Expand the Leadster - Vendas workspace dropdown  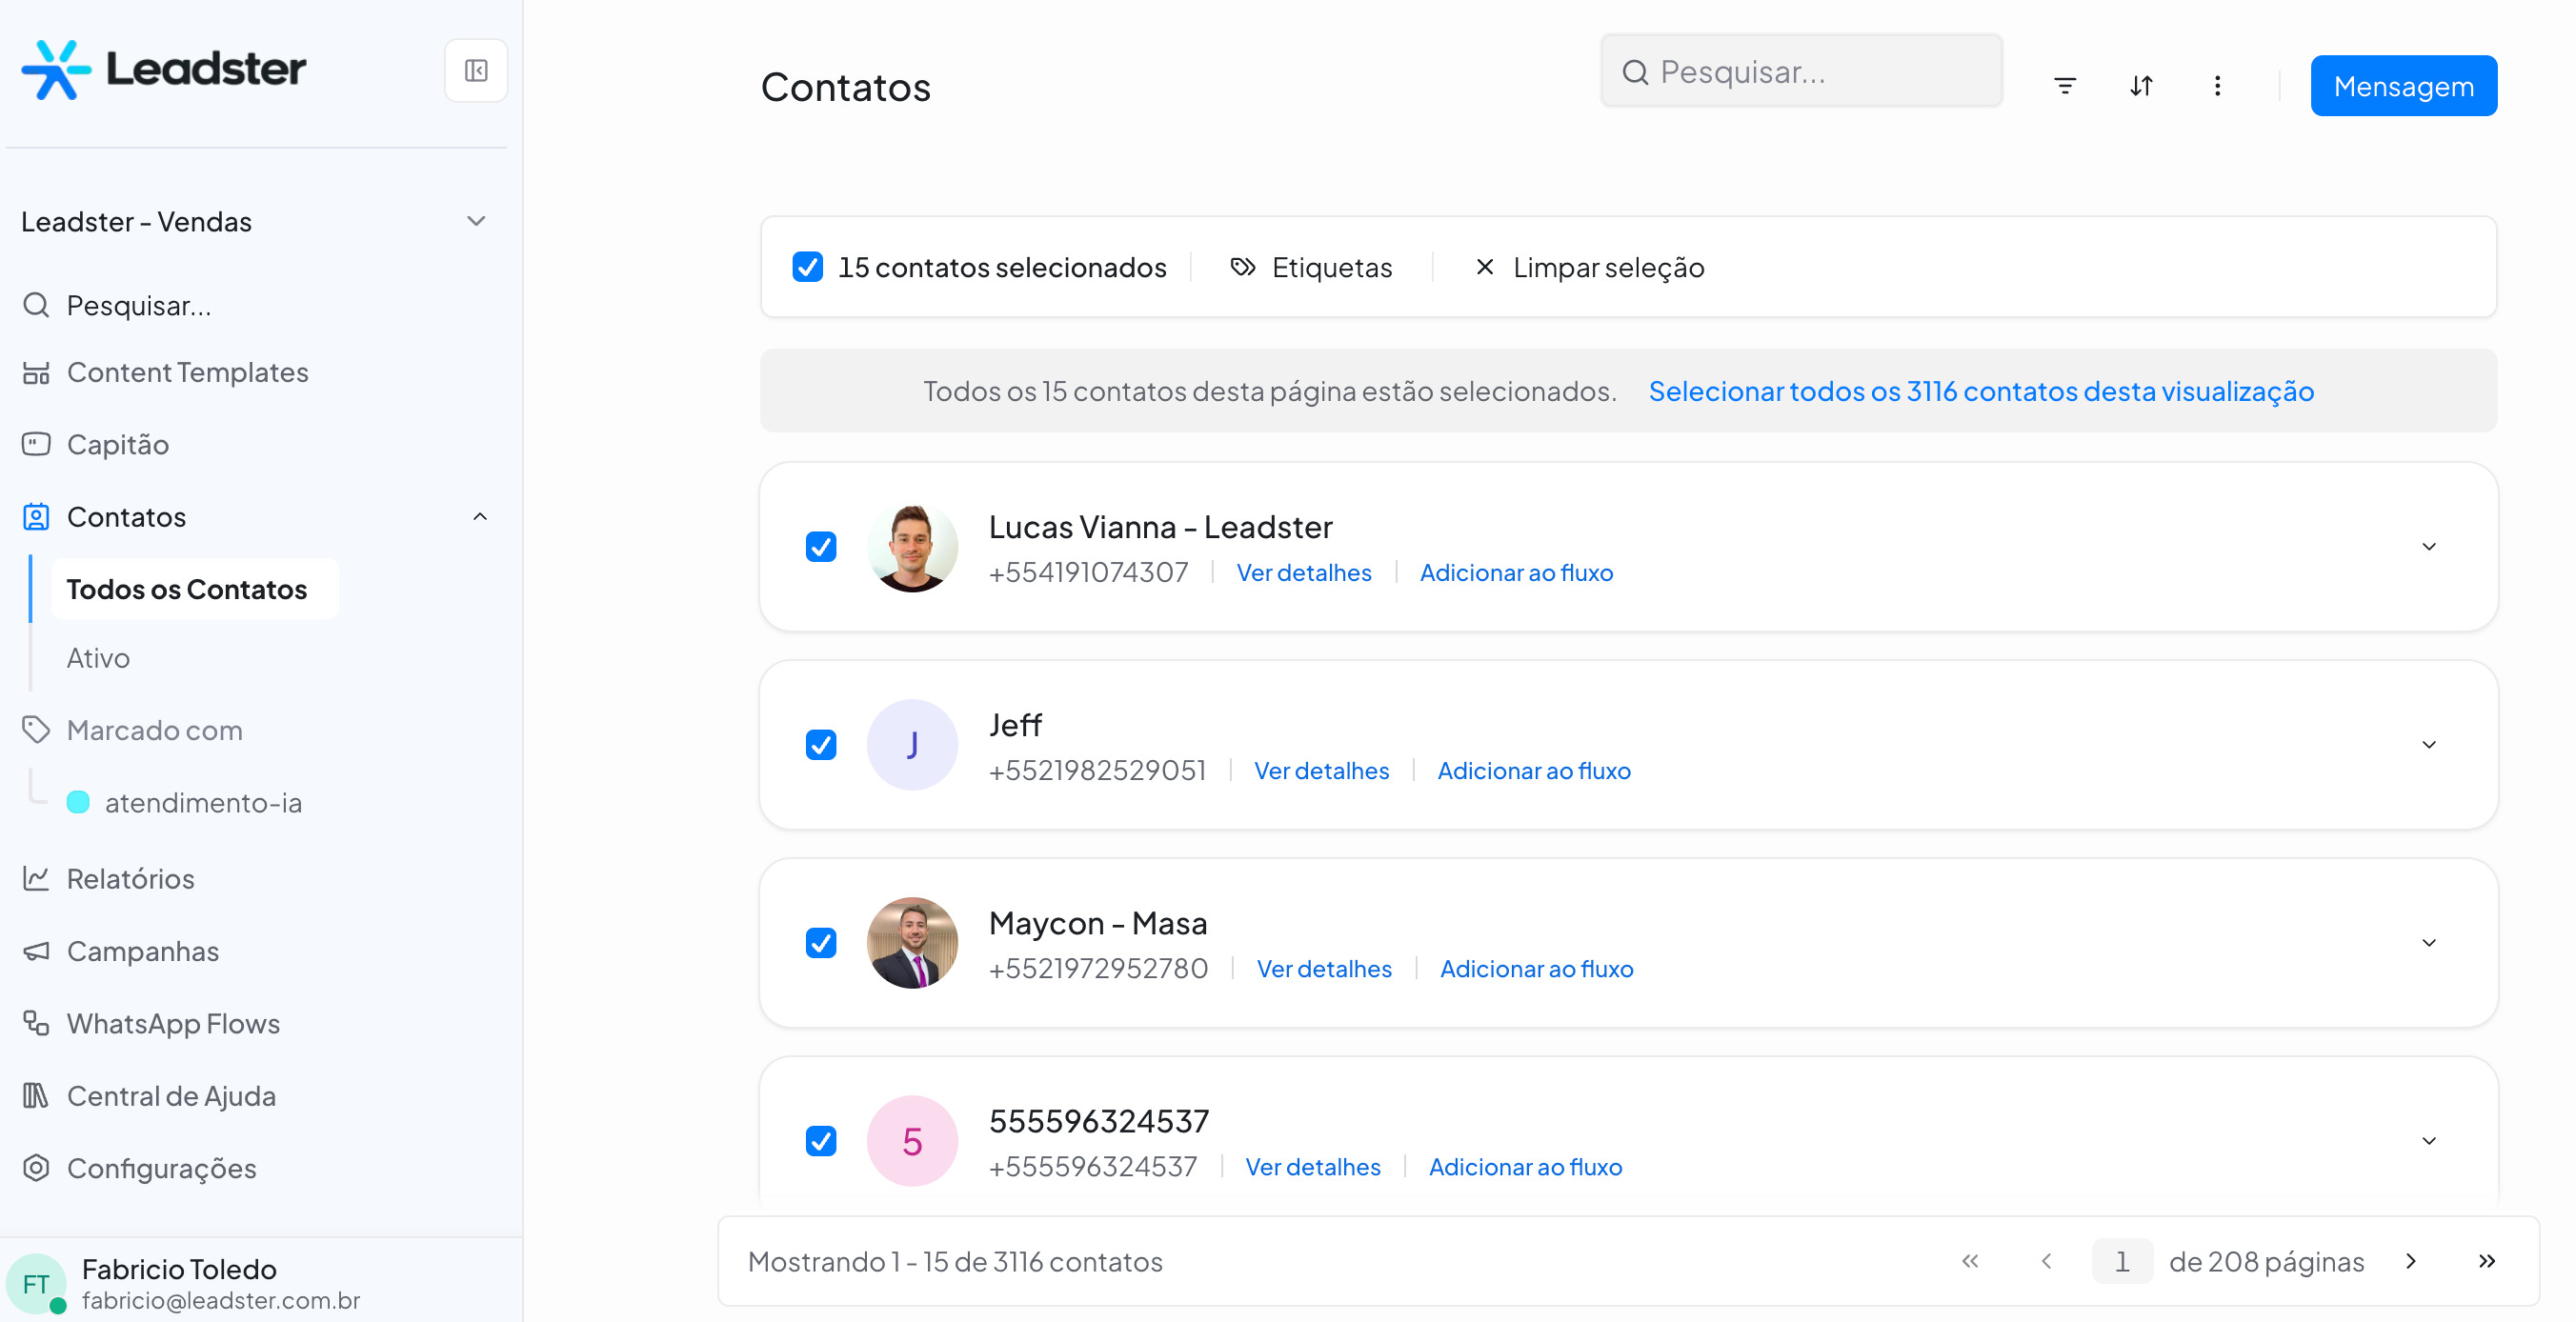click(x=476, y=221)
